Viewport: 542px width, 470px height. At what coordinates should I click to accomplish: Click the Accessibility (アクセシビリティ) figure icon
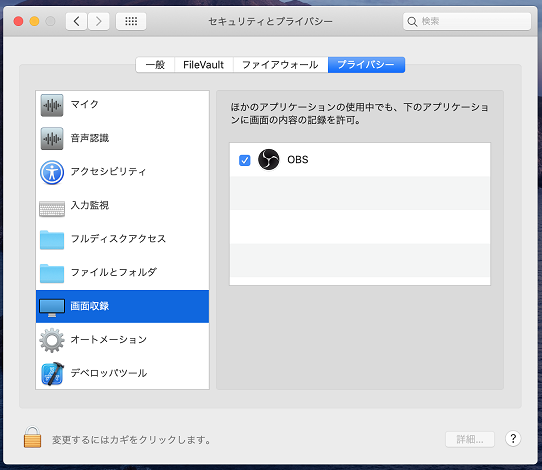pos(52,172)
